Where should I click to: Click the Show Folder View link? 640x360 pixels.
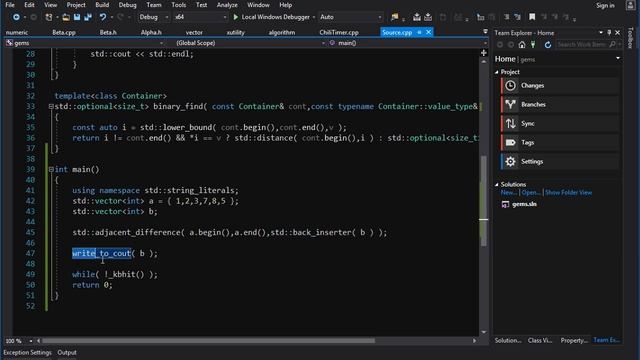pyautogui.click(x=568, y=193)
